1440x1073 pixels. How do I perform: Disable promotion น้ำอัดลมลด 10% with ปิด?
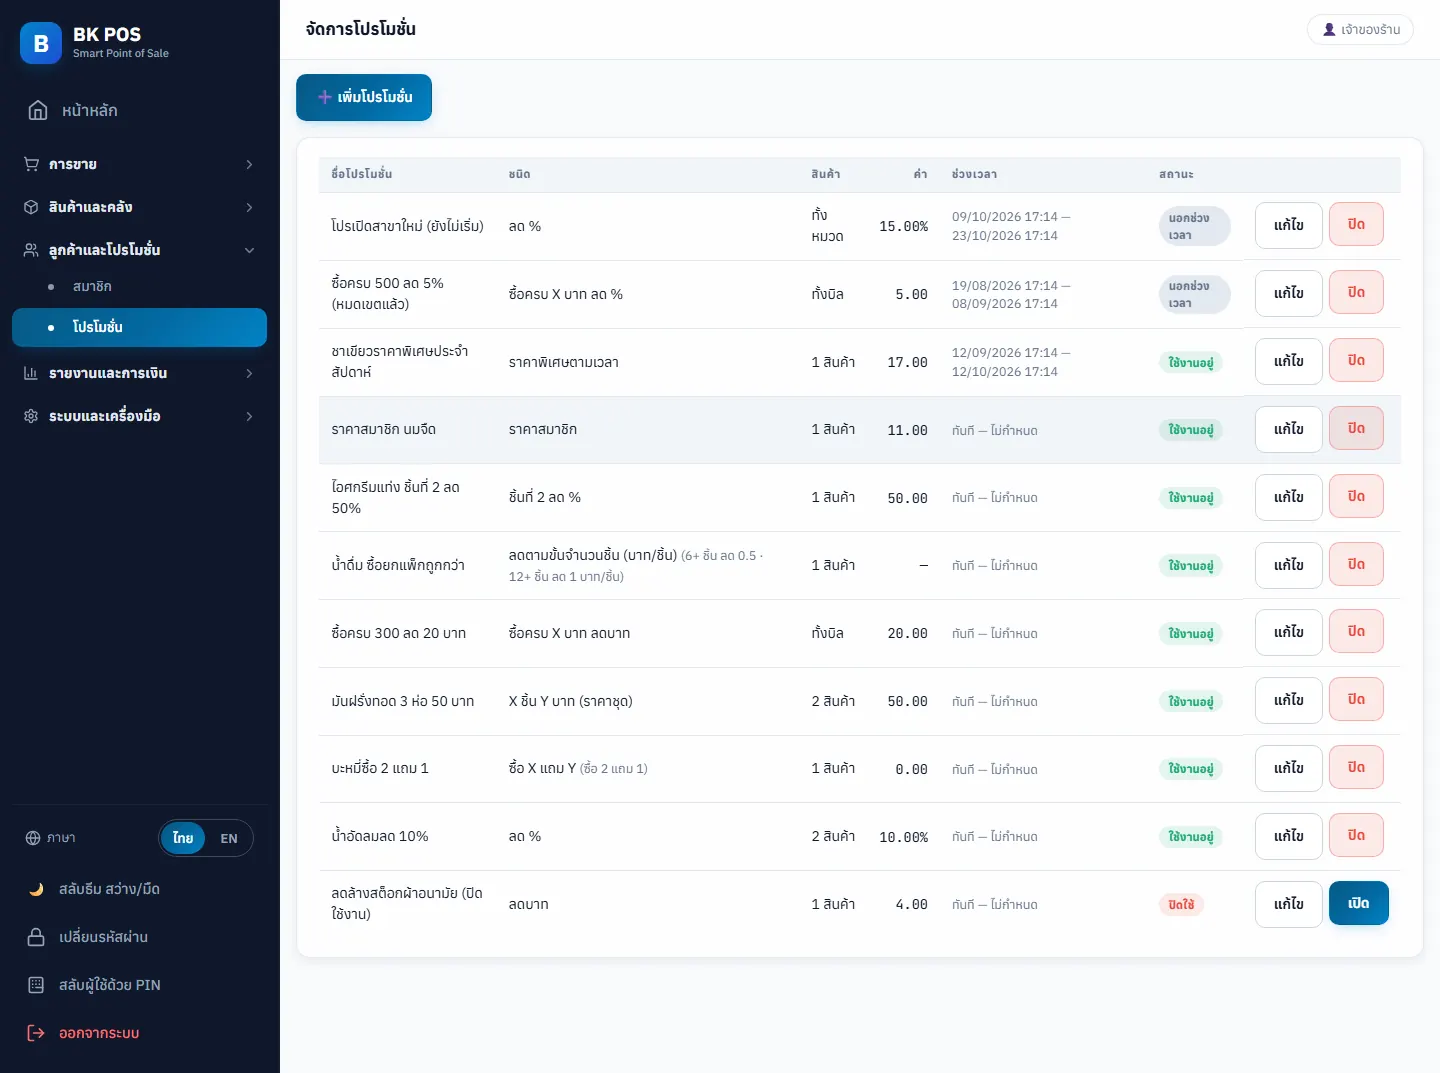coord(1356,835)
